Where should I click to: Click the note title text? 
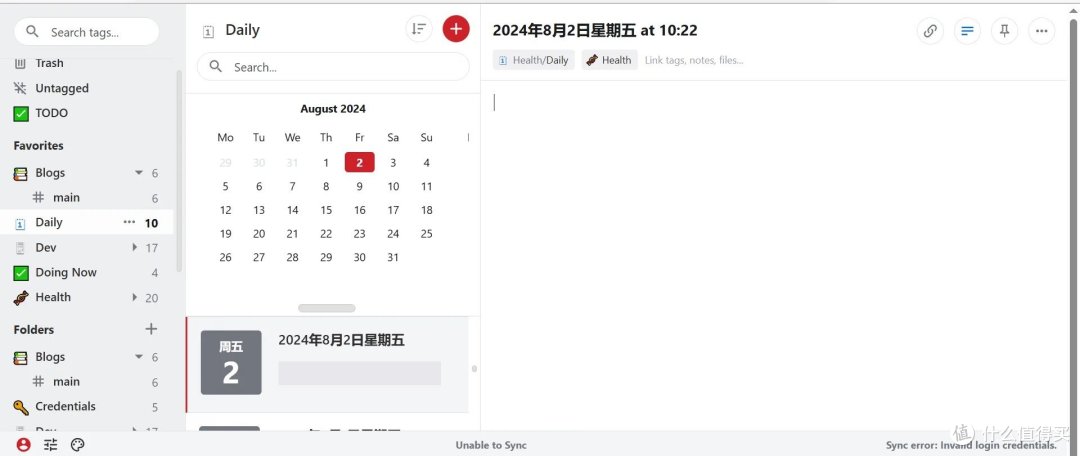595,30
